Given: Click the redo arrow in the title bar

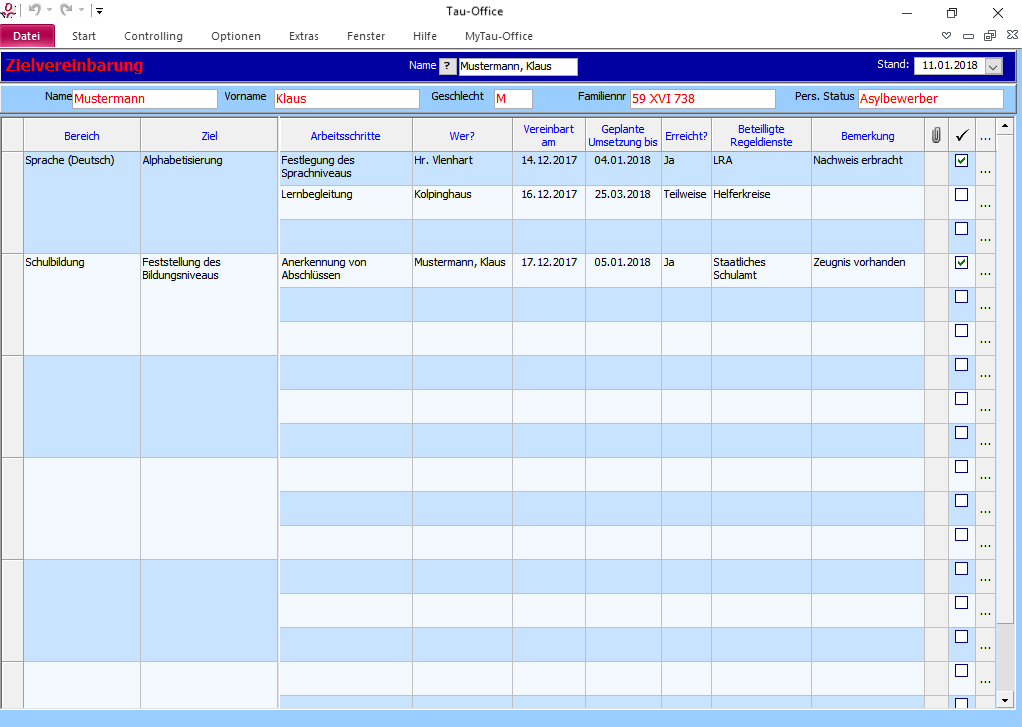Looking at the screenshot, I should pos(66,11).
